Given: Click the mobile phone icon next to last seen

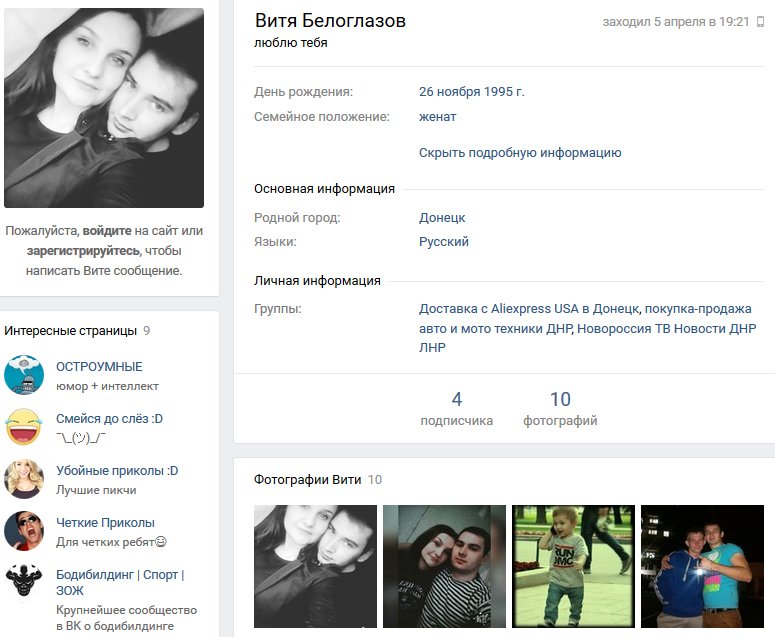Looking at the screenshot, I should pos(761,22).
